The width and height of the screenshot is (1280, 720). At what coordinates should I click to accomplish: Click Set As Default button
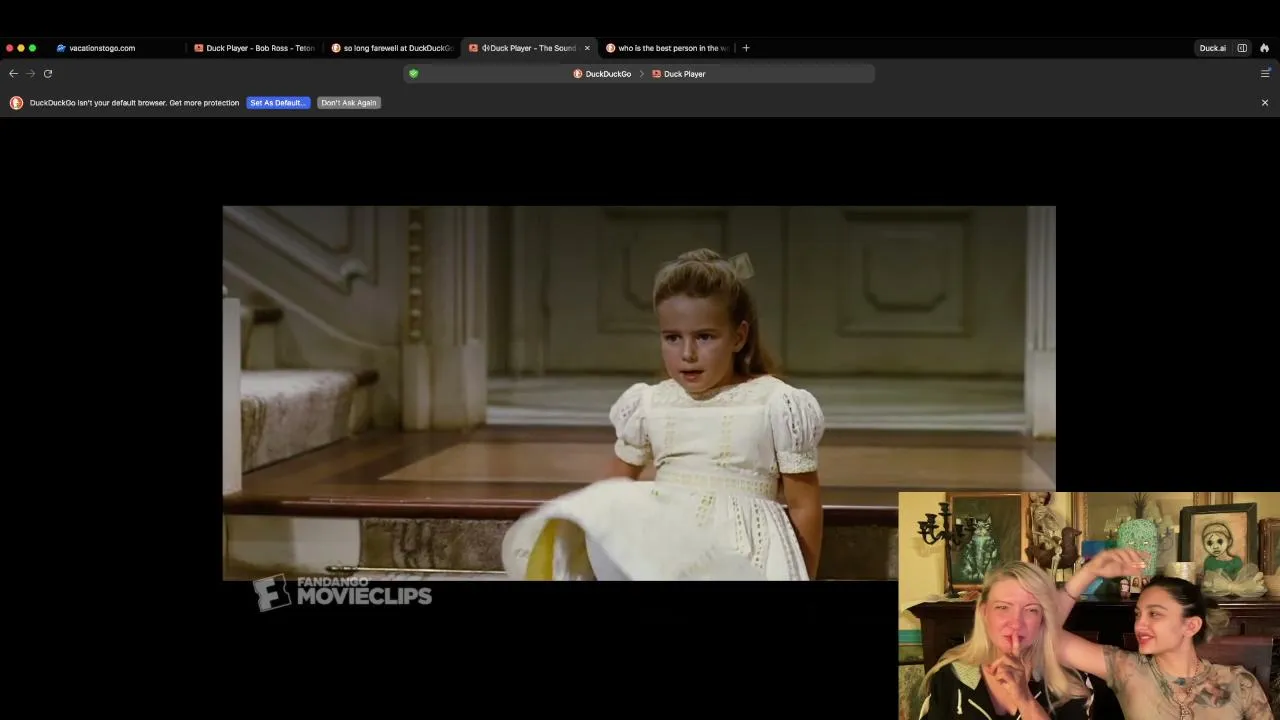(x=278, y=102)
